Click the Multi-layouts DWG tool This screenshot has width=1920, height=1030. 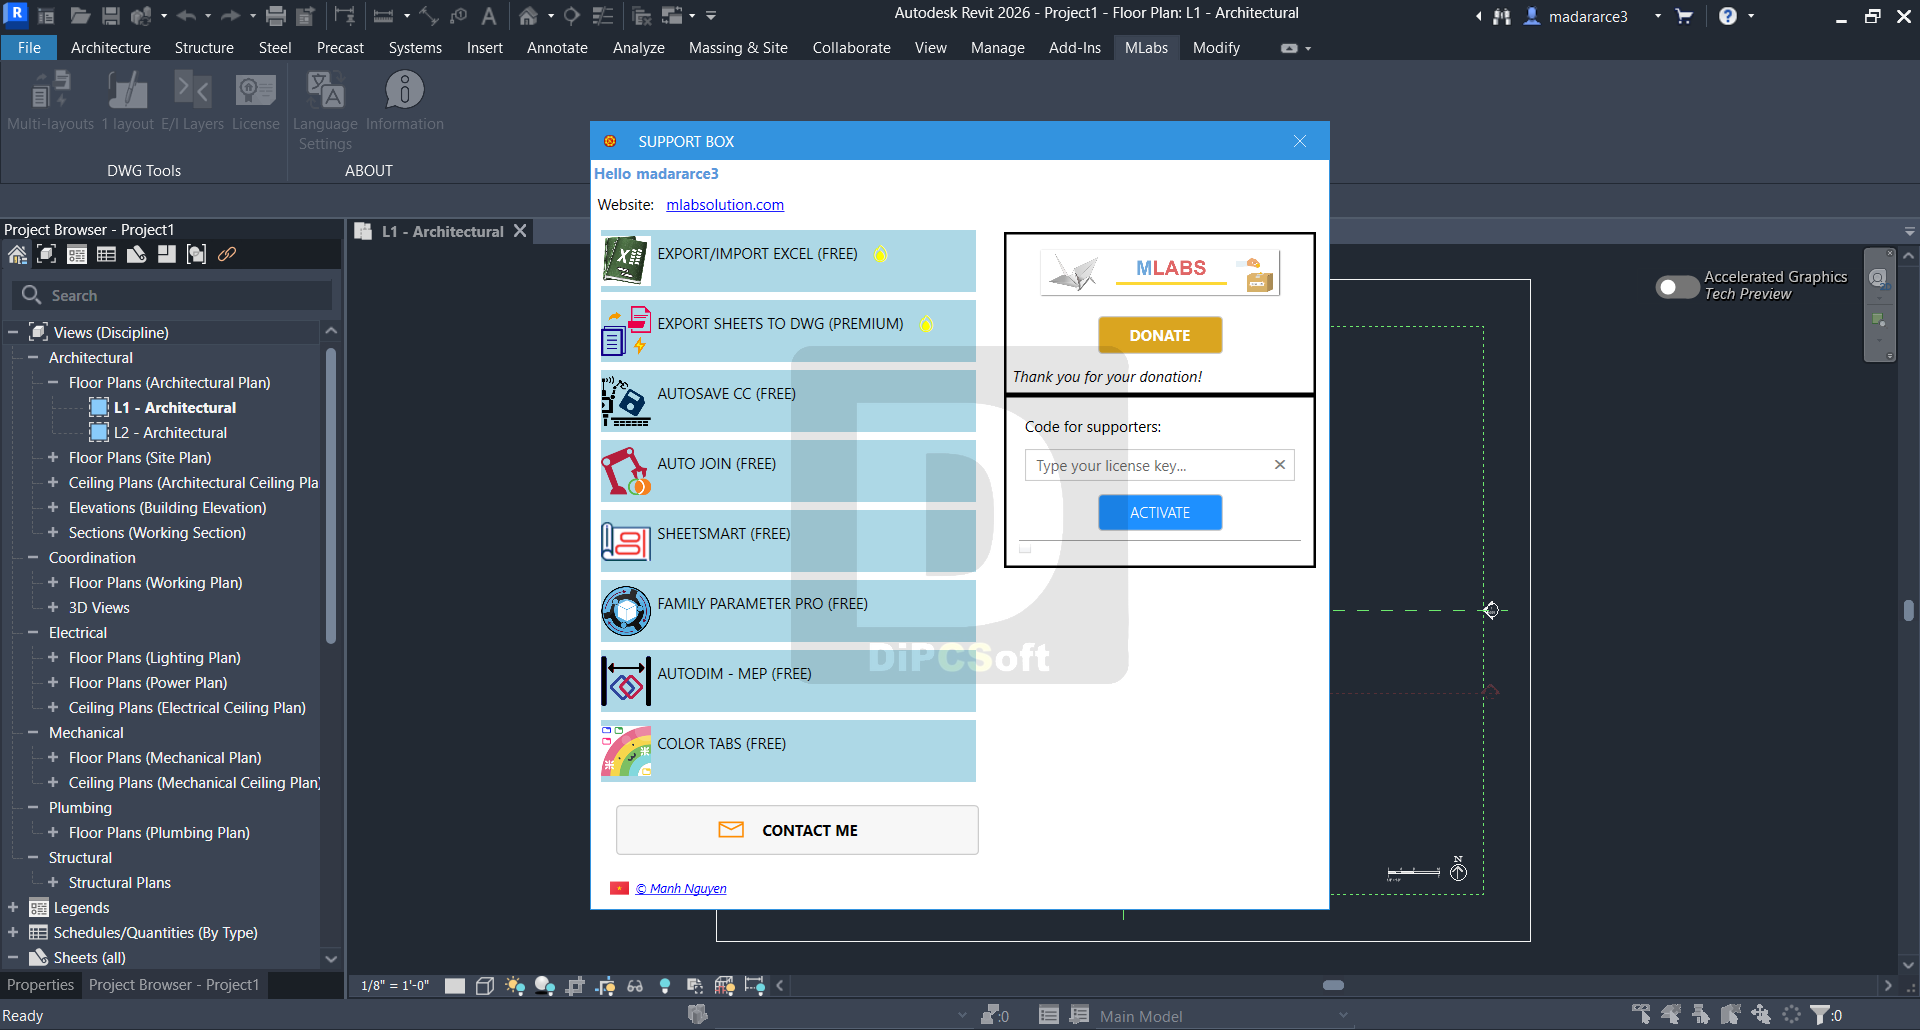[x=50, y=101]
